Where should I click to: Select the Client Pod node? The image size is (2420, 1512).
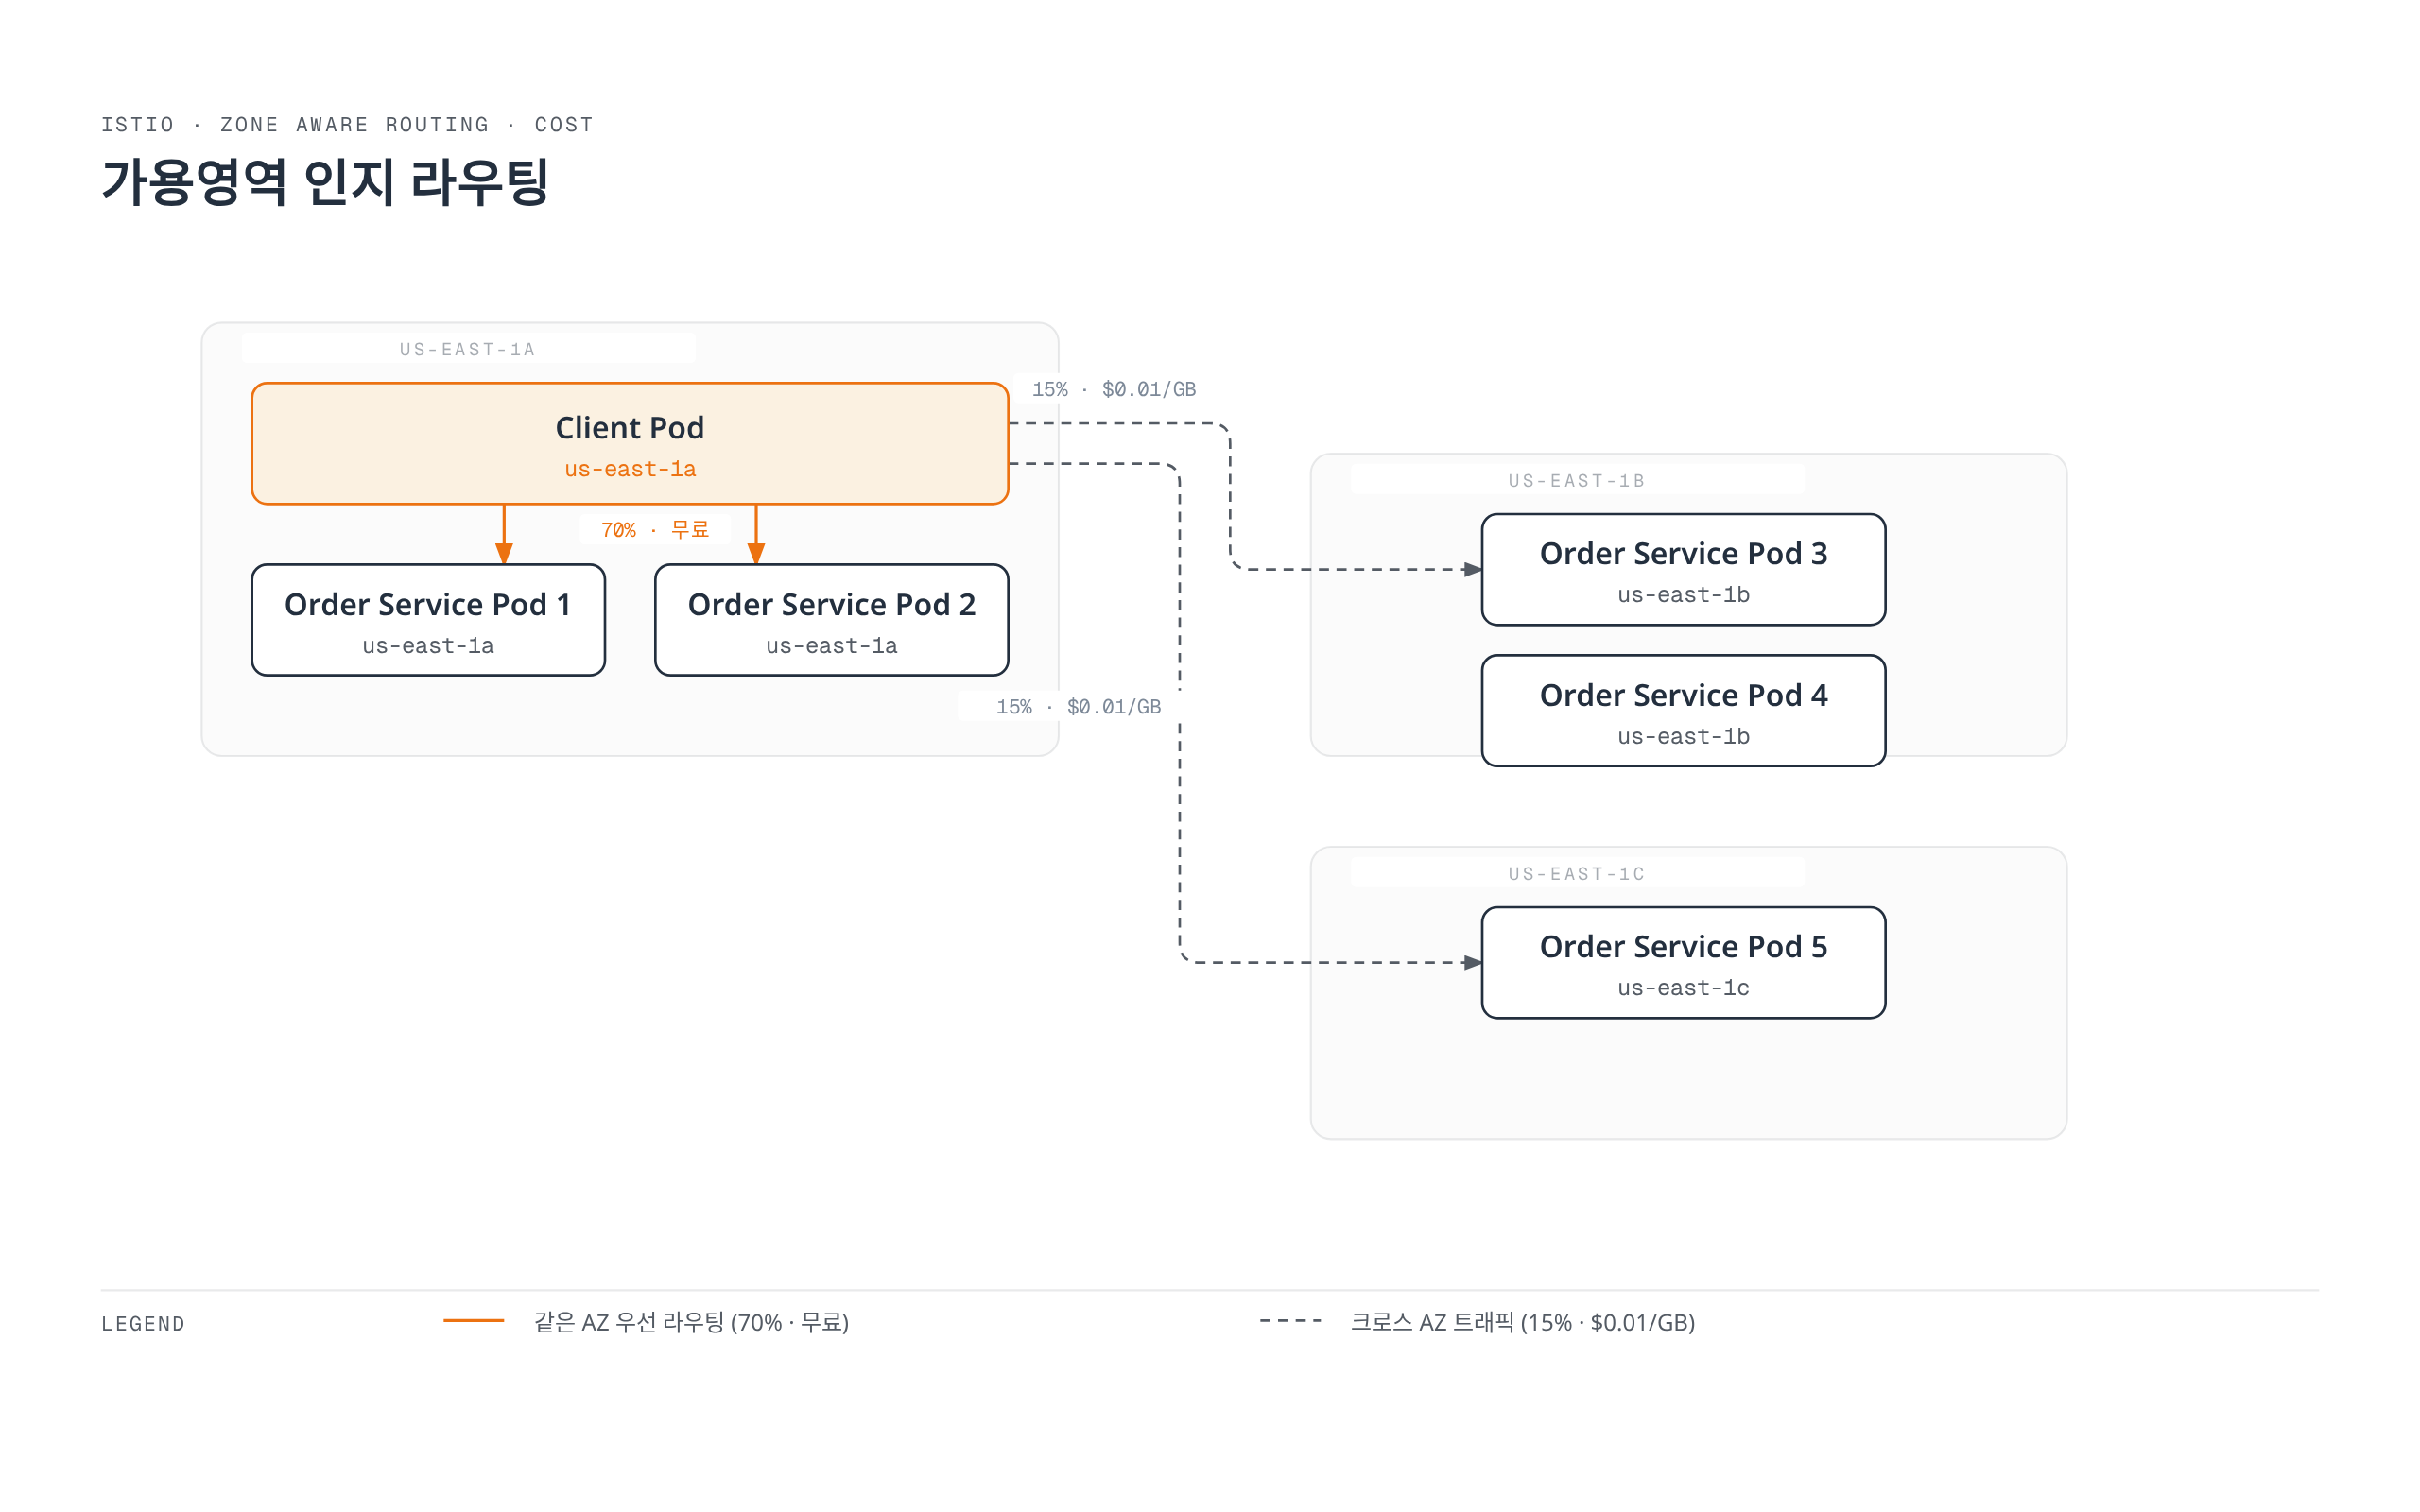point(630,443)
